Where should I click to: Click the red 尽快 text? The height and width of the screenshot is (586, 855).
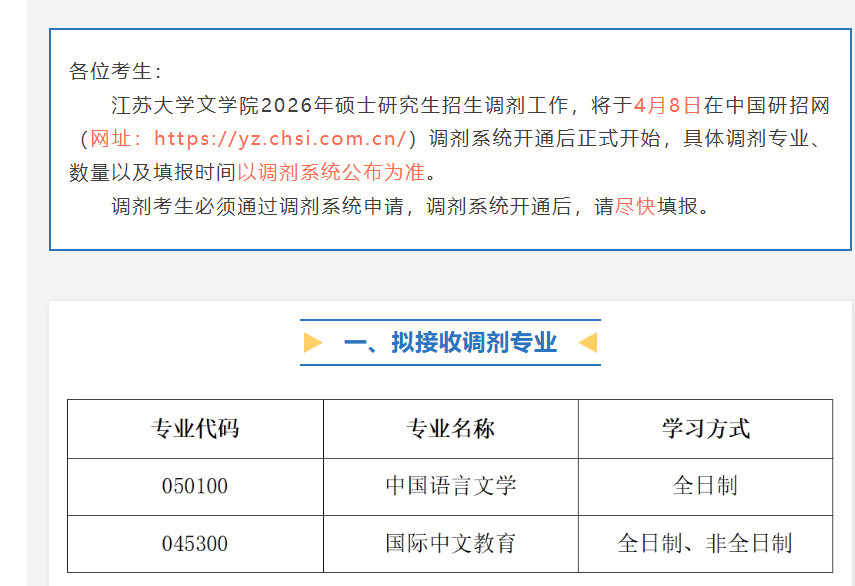tap(635, 207)
